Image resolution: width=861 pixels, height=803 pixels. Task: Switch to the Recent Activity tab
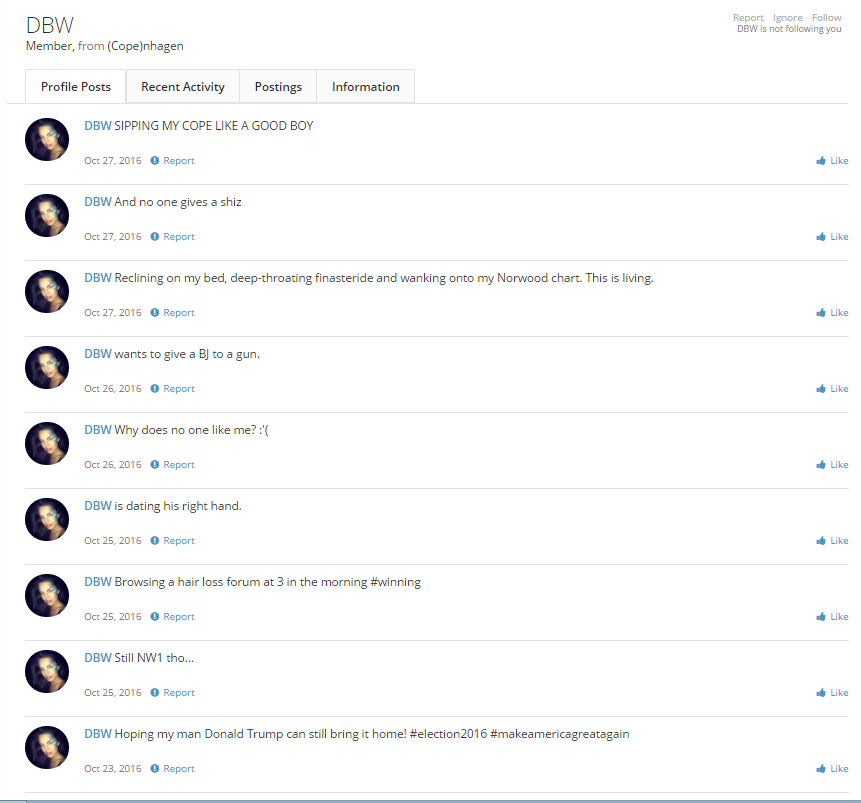point(183,87)
